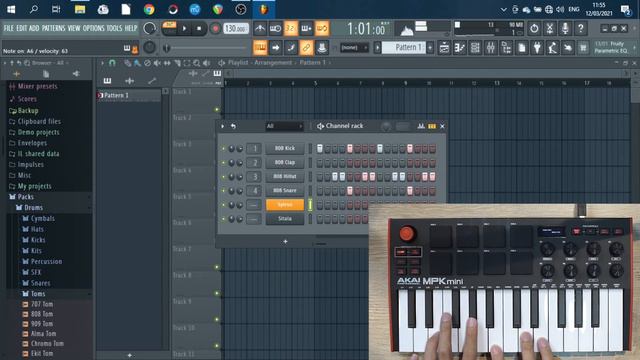Image resolution: width=640 pixels, height=360 pixels.
Task: Open the tempo tapper icon
Action: coord(553,48)
